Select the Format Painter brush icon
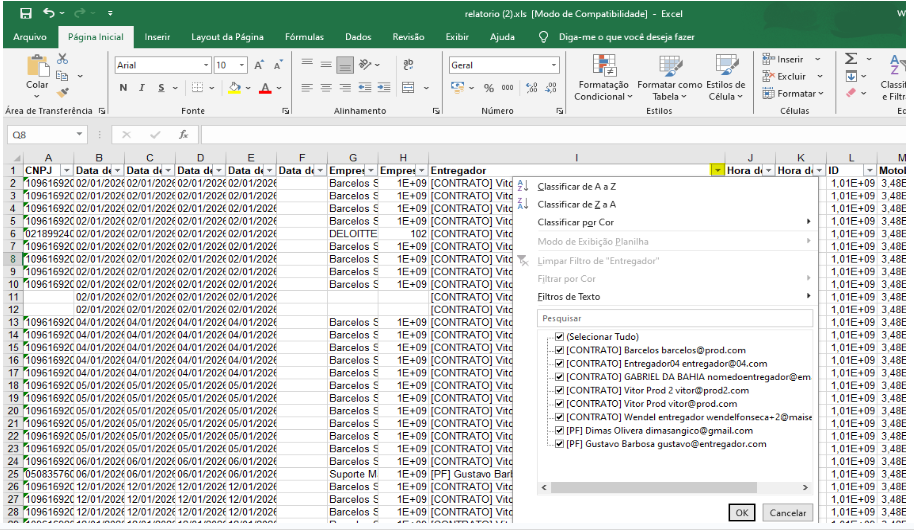 (x=62, y=92)
